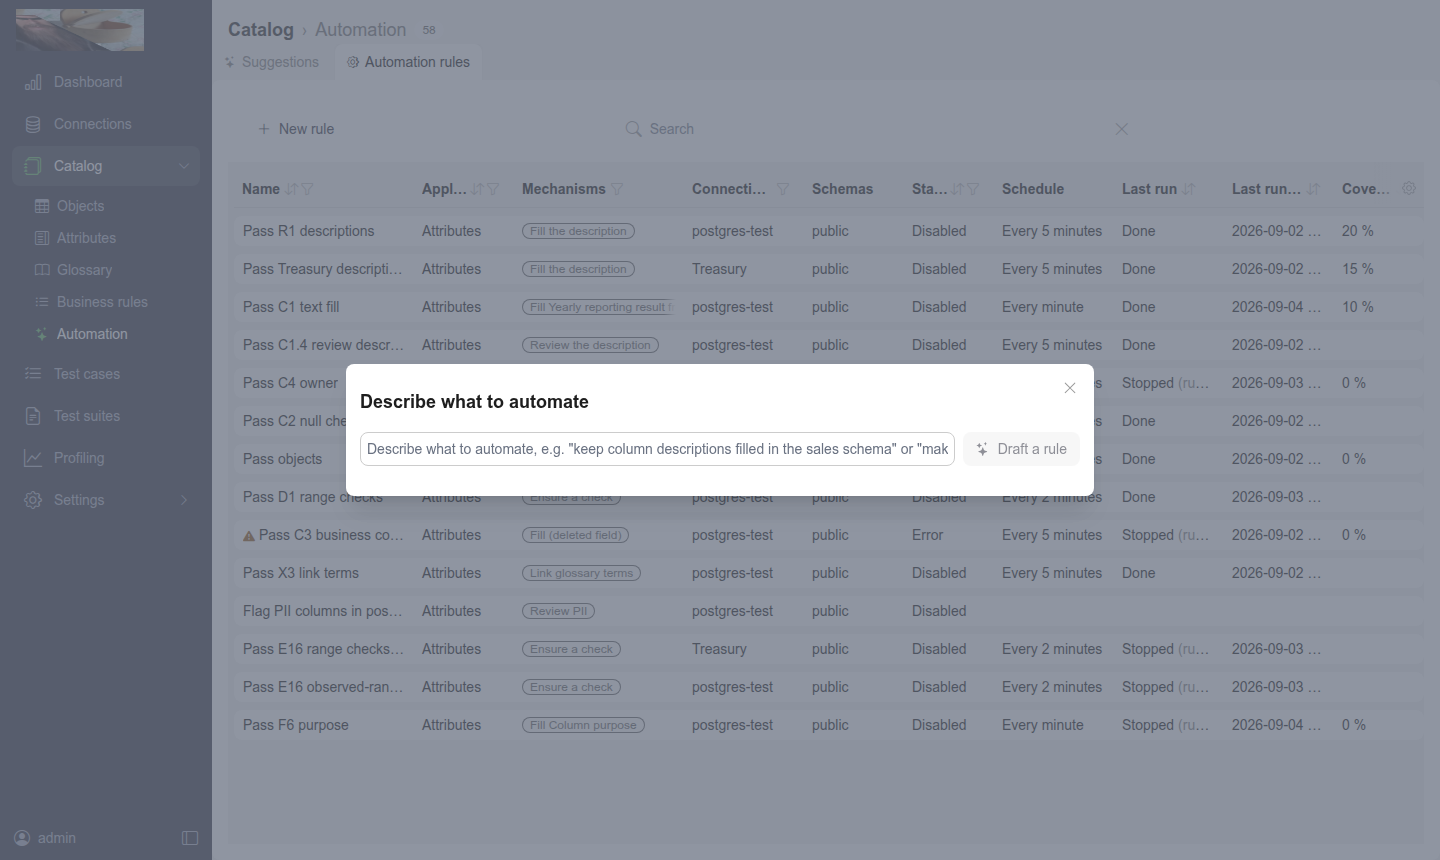1440x860 pixels.
Task: Open the Flag PII columns in pos… rule
Action: pos(322,611)
